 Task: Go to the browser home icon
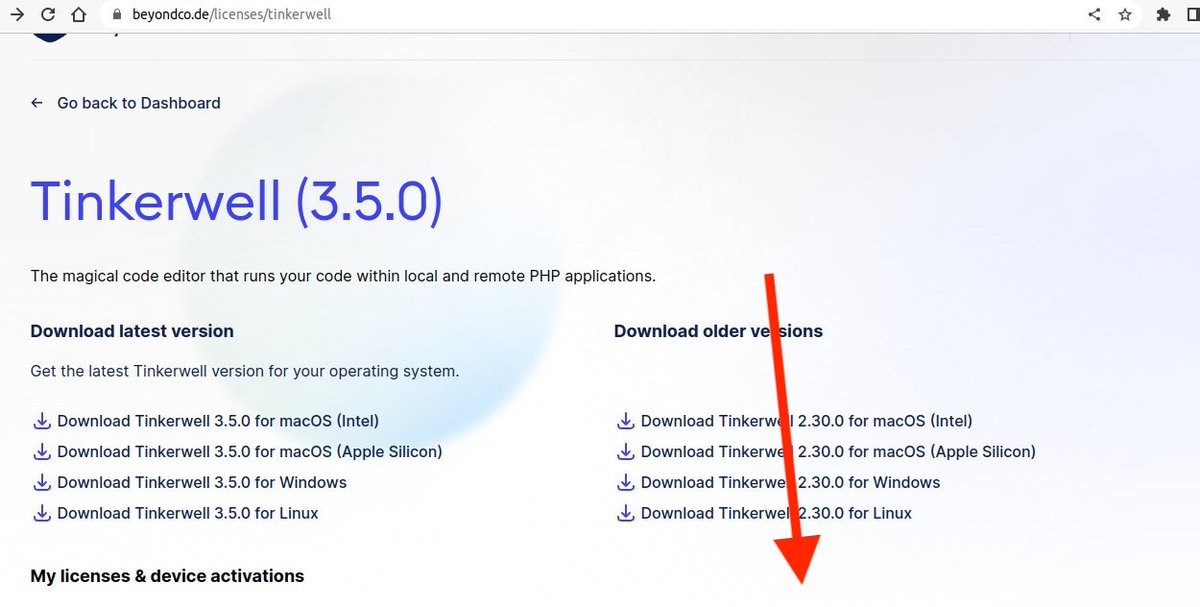click(x=79, y=15)
